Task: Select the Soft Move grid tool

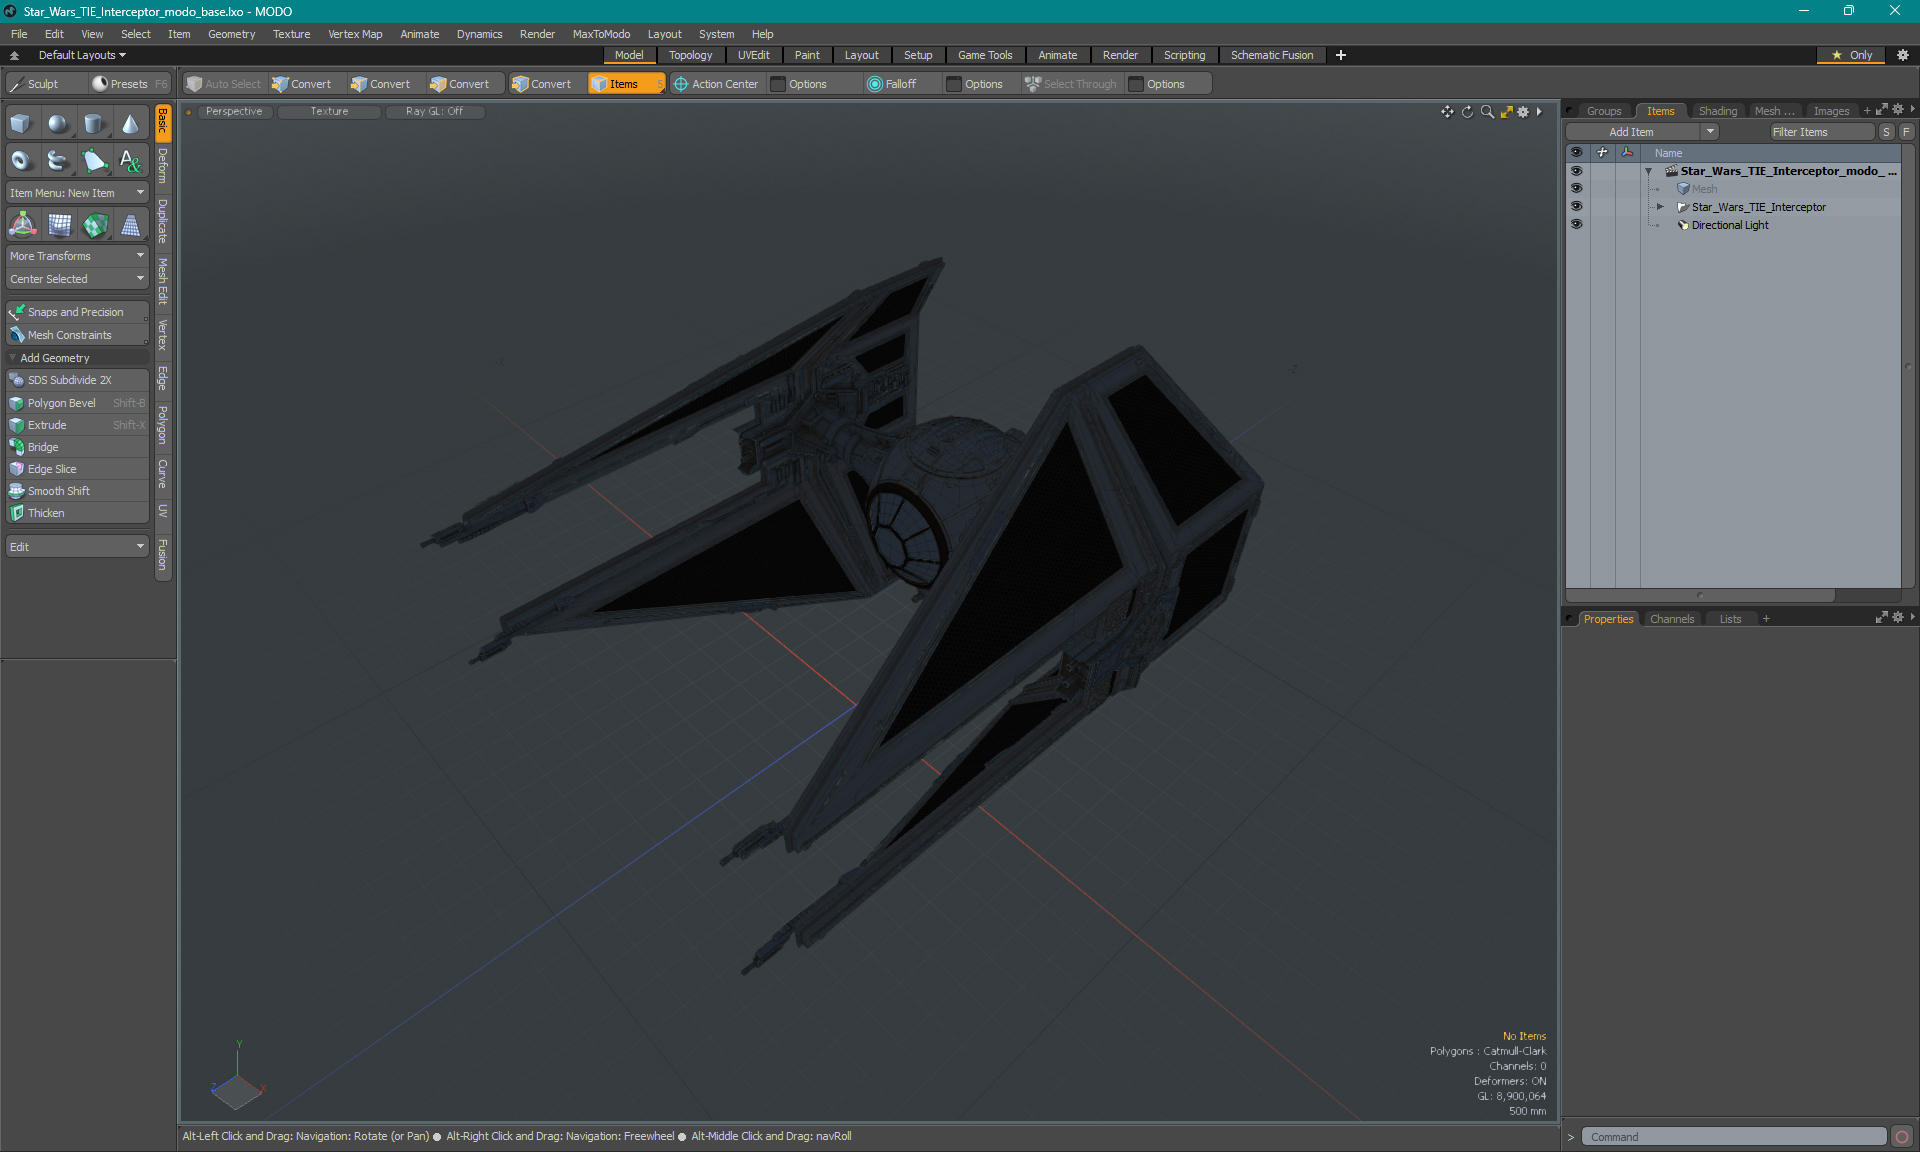Action: pos(59,225)
